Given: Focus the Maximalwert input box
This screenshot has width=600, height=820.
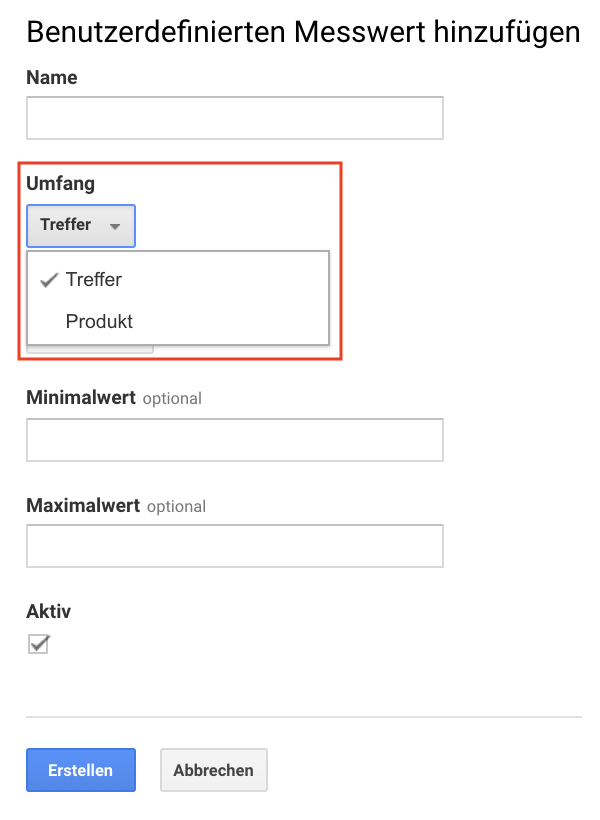Looking at the screenshot, I should click(x=235, y=546).
